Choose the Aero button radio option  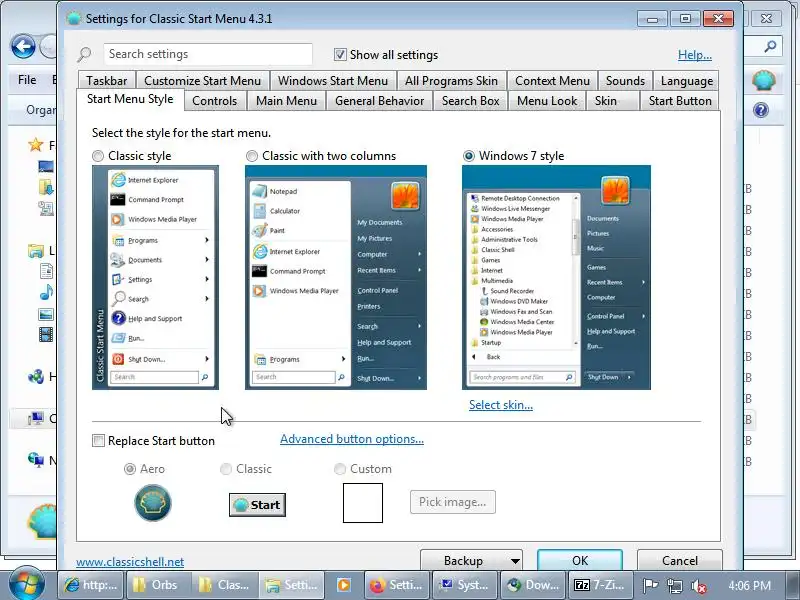pos(130,468)
